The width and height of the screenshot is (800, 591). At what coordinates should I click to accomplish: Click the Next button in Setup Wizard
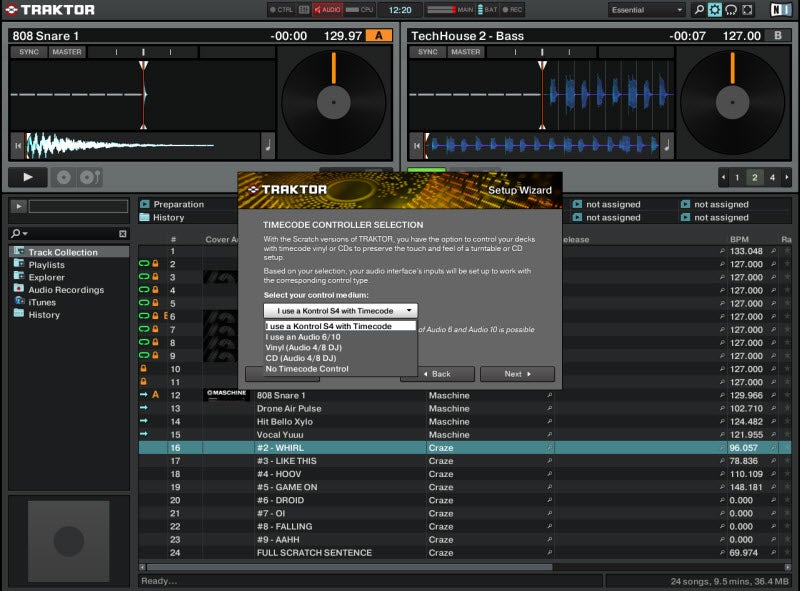517,374
